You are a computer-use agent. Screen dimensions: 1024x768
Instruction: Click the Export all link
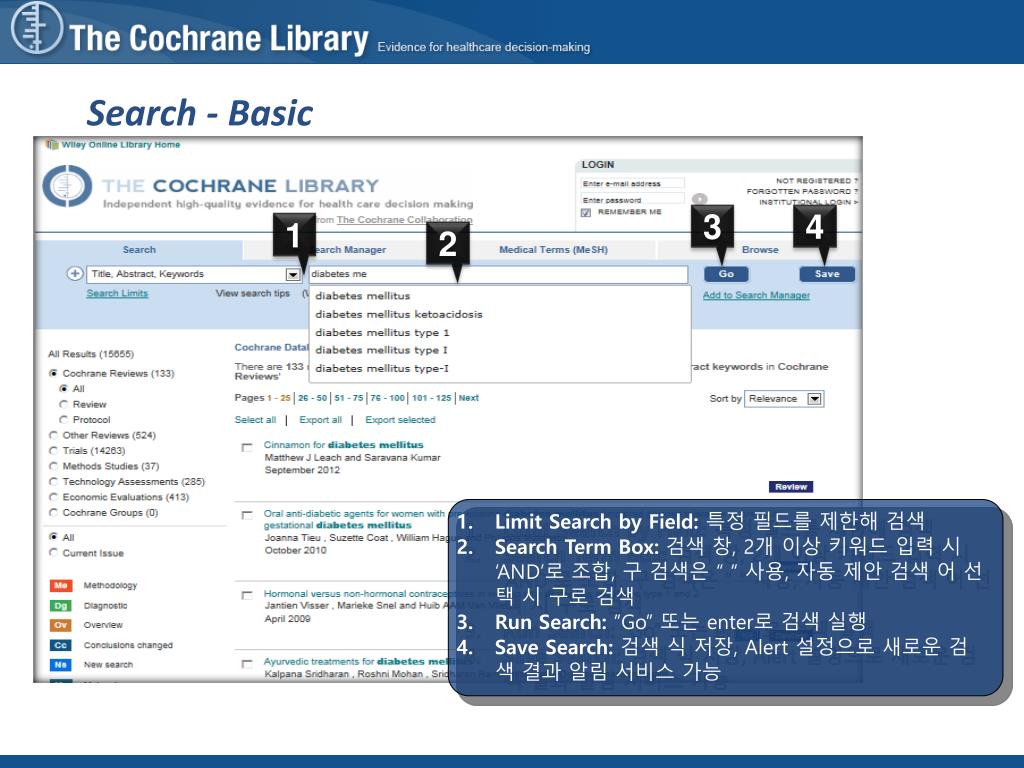pos(321,420)
